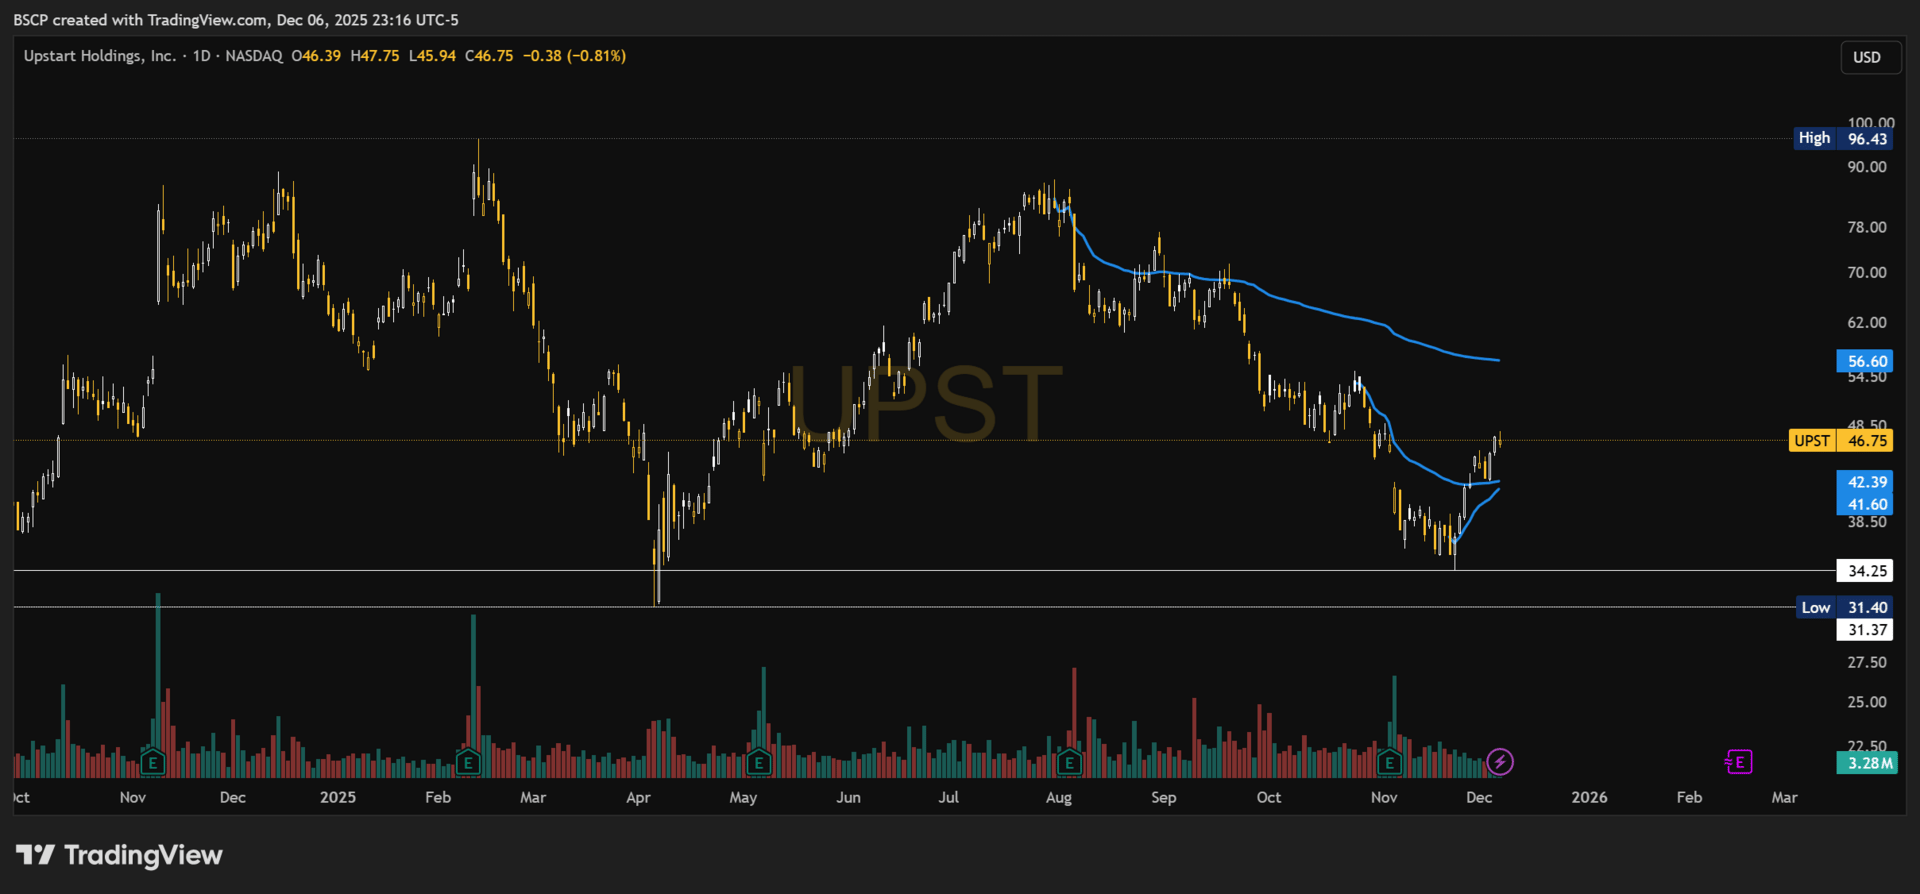Click the 70.00 price axis value
The image size is (1920, 894).
pyautogui.click(x=1867, y=272)
